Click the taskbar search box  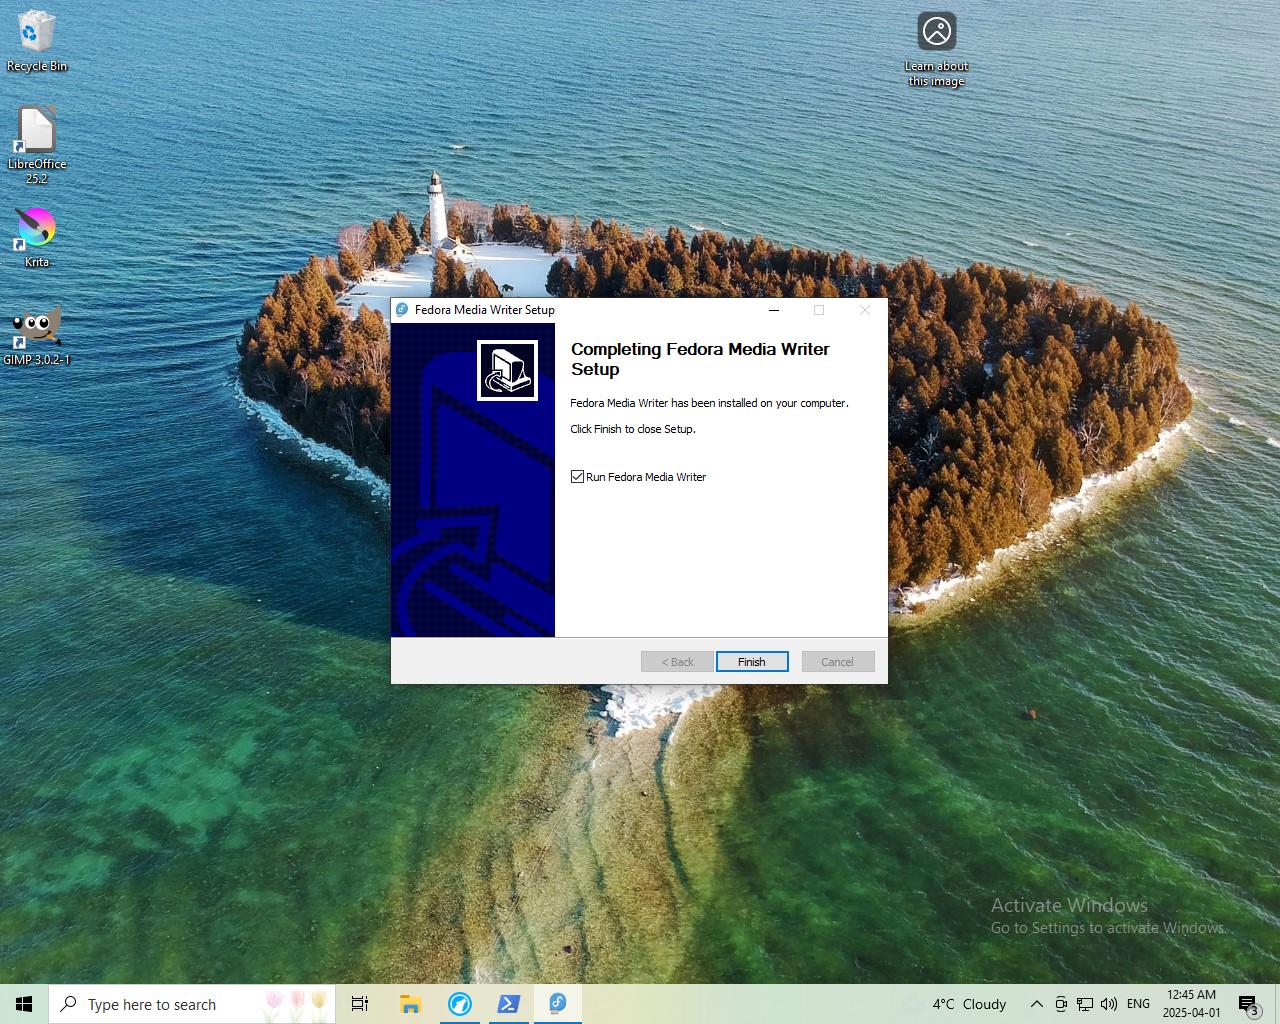pyautogui.click(x=192, y=1004)
